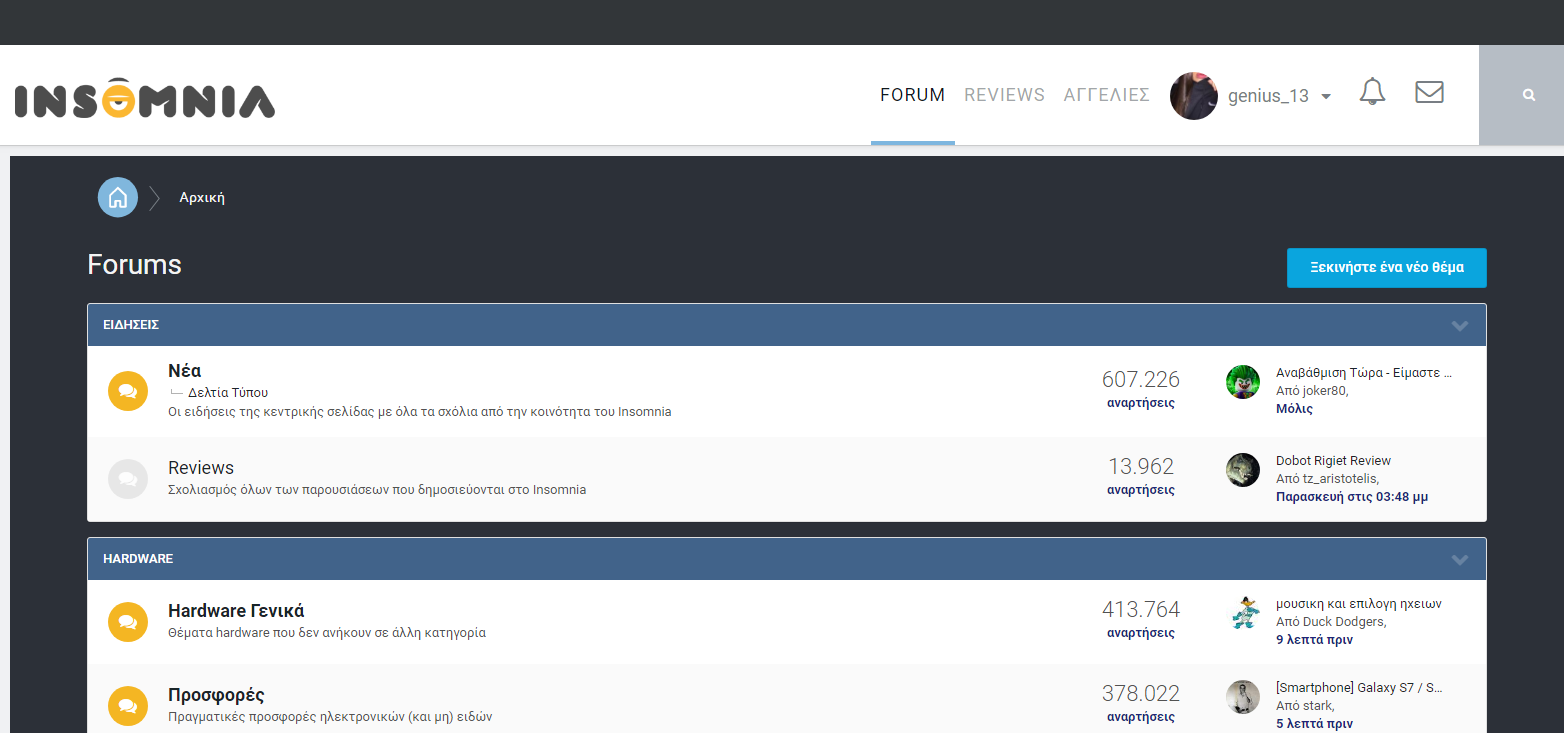Open joker80's avatar
The image size is (1564, 733).
pyautogui.click(x=1243, y=382)
